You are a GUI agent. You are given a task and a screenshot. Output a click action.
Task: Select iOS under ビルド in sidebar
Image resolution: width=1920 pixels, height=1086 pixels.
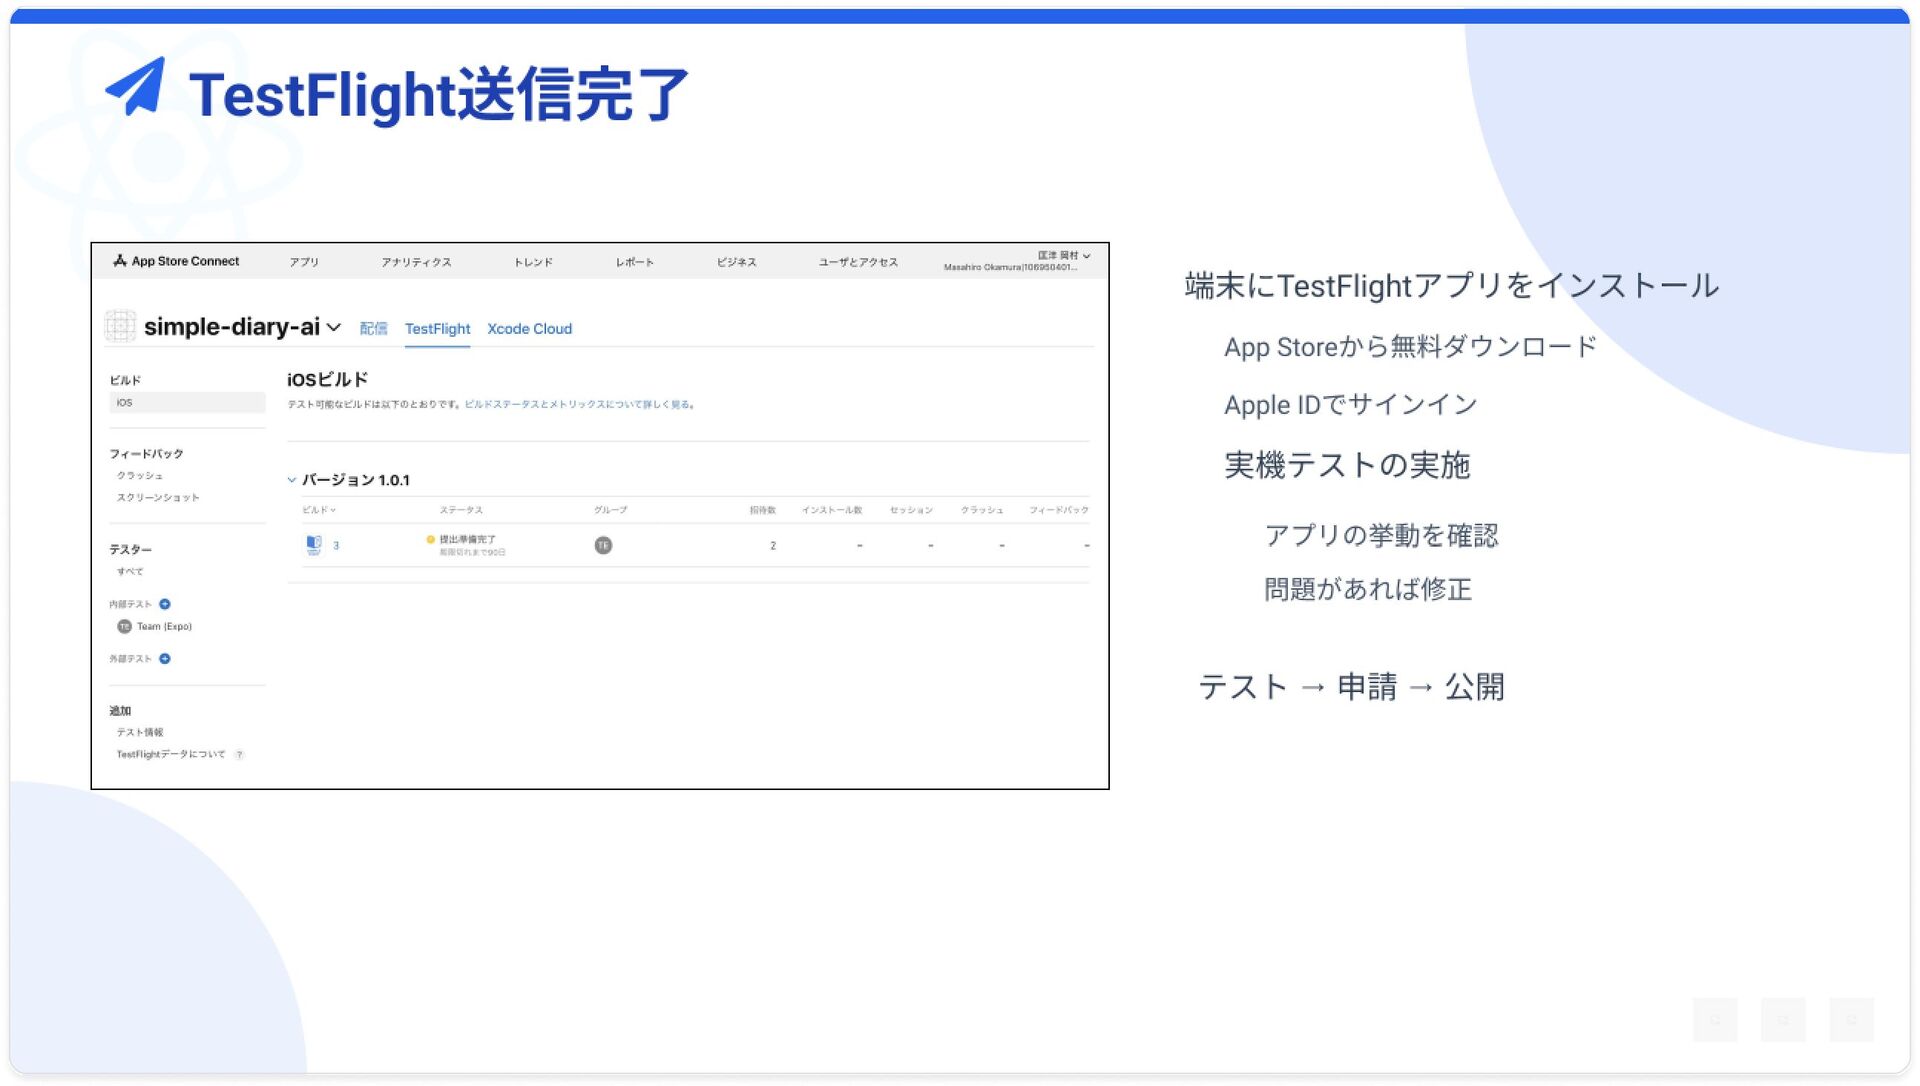pos(187,403)
